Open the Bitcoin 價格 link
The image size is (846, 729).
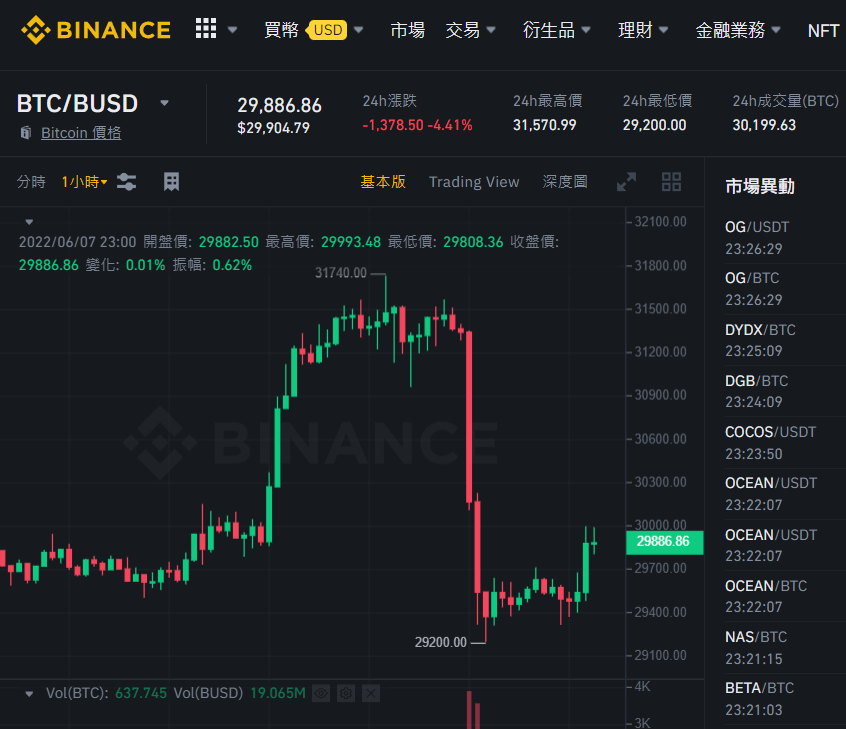[81, 133]
